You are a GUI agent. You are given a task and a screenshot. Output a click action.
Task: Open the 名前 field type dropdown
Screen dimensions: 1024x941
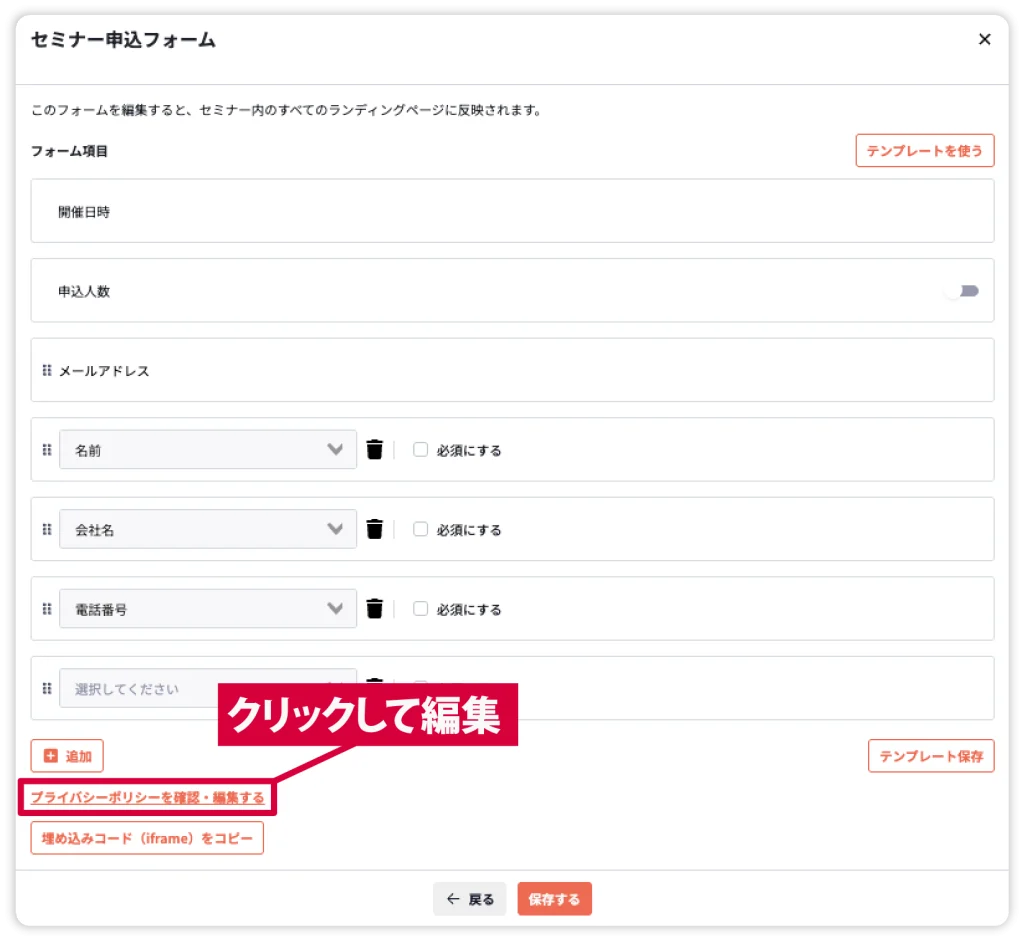[x=208, y=450]
